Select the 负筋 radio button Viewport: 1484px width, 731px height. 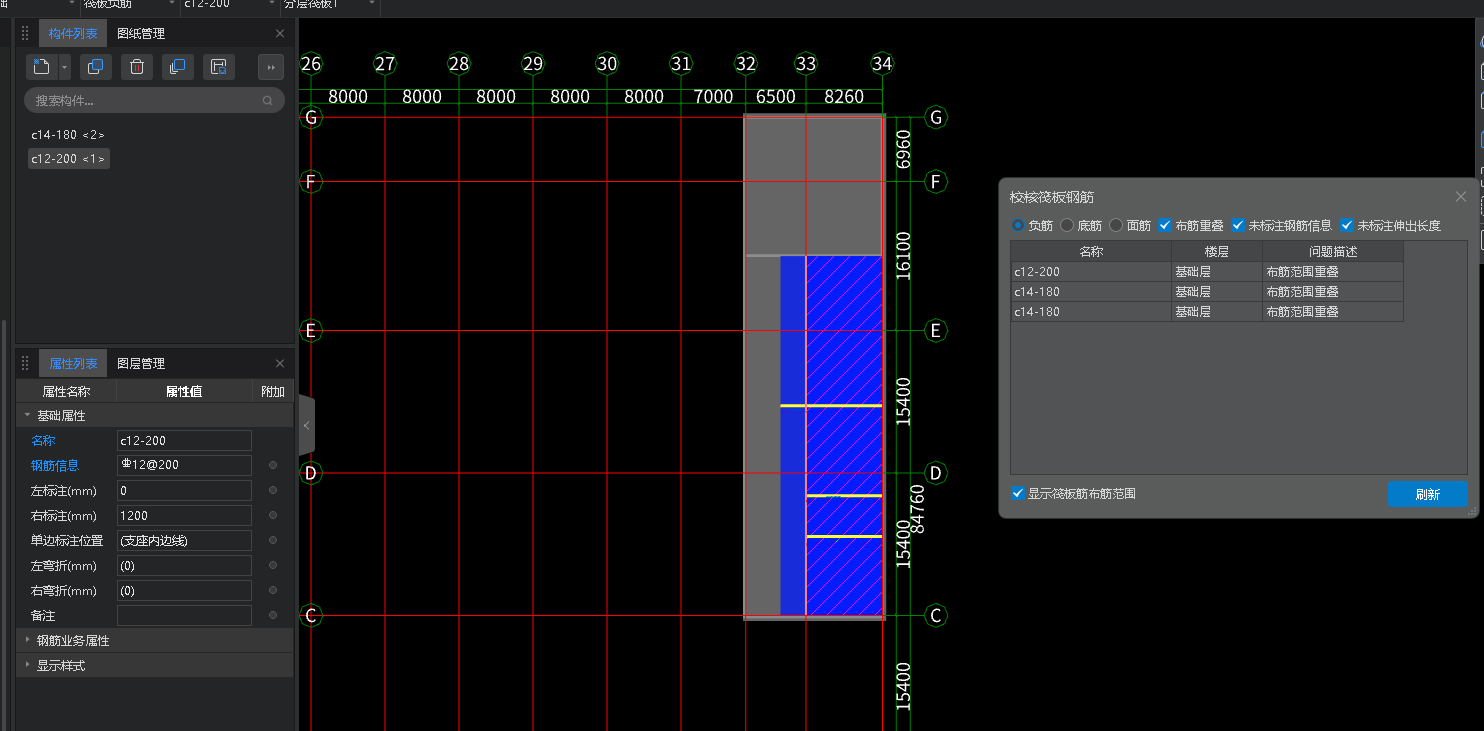(1019, 225)
